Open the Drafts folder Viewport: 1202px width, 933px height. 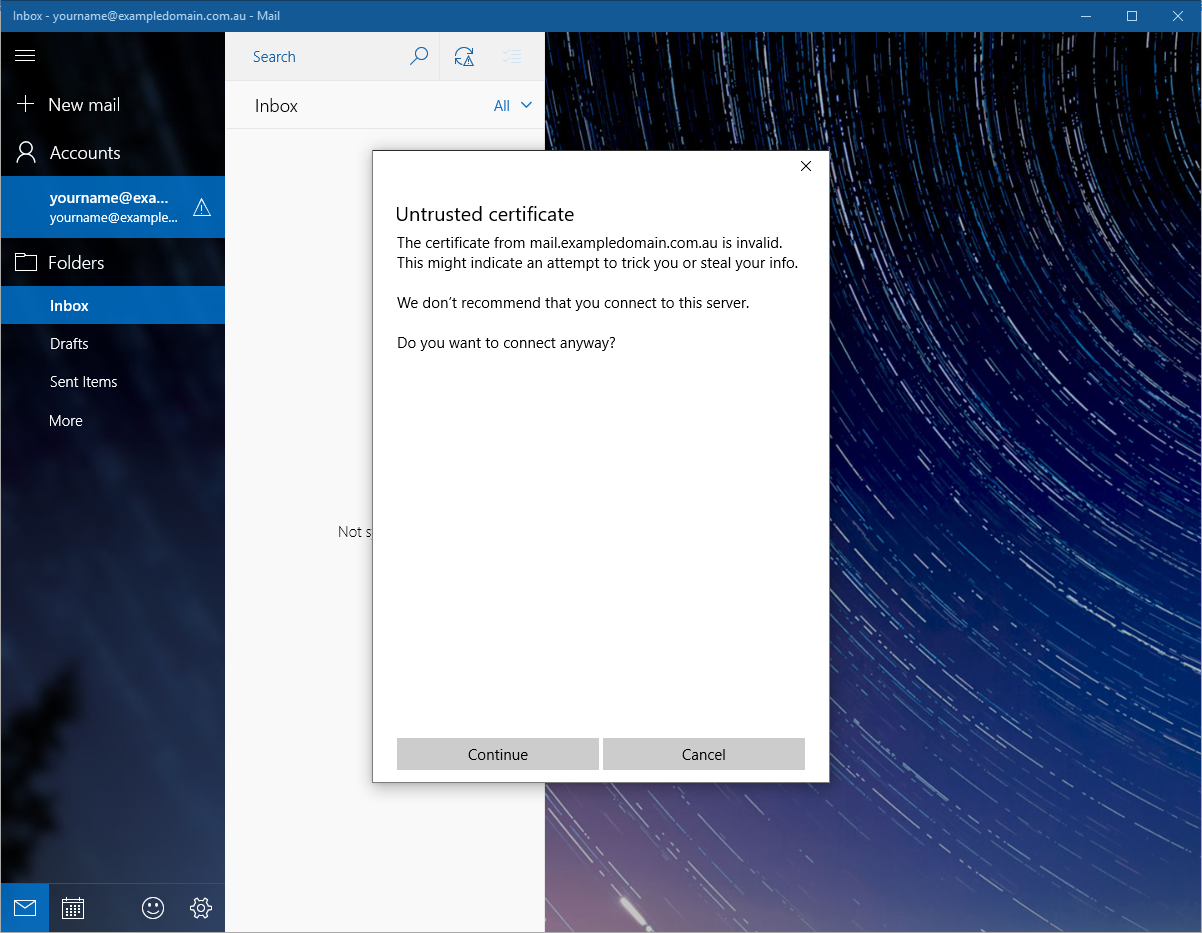point(69,344)
